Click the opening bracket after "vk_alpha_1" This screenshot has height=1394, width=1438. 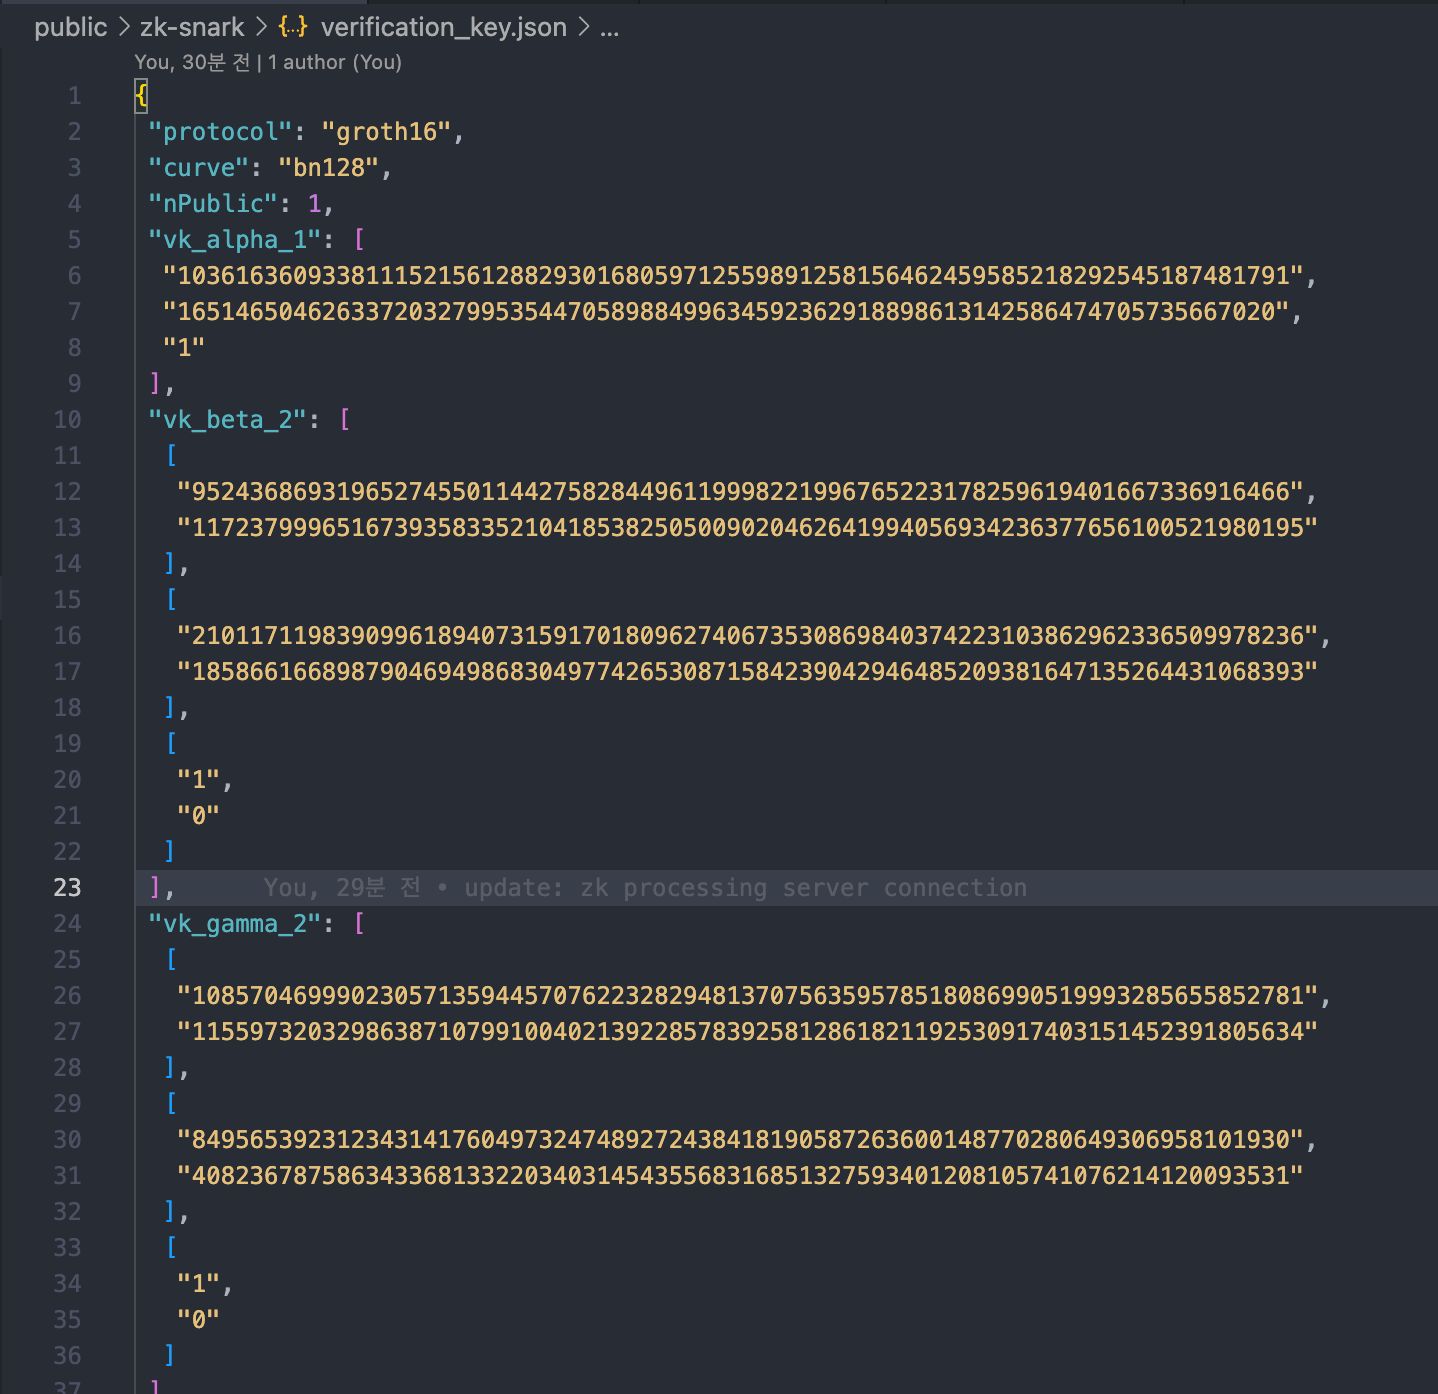coord(359,240)
